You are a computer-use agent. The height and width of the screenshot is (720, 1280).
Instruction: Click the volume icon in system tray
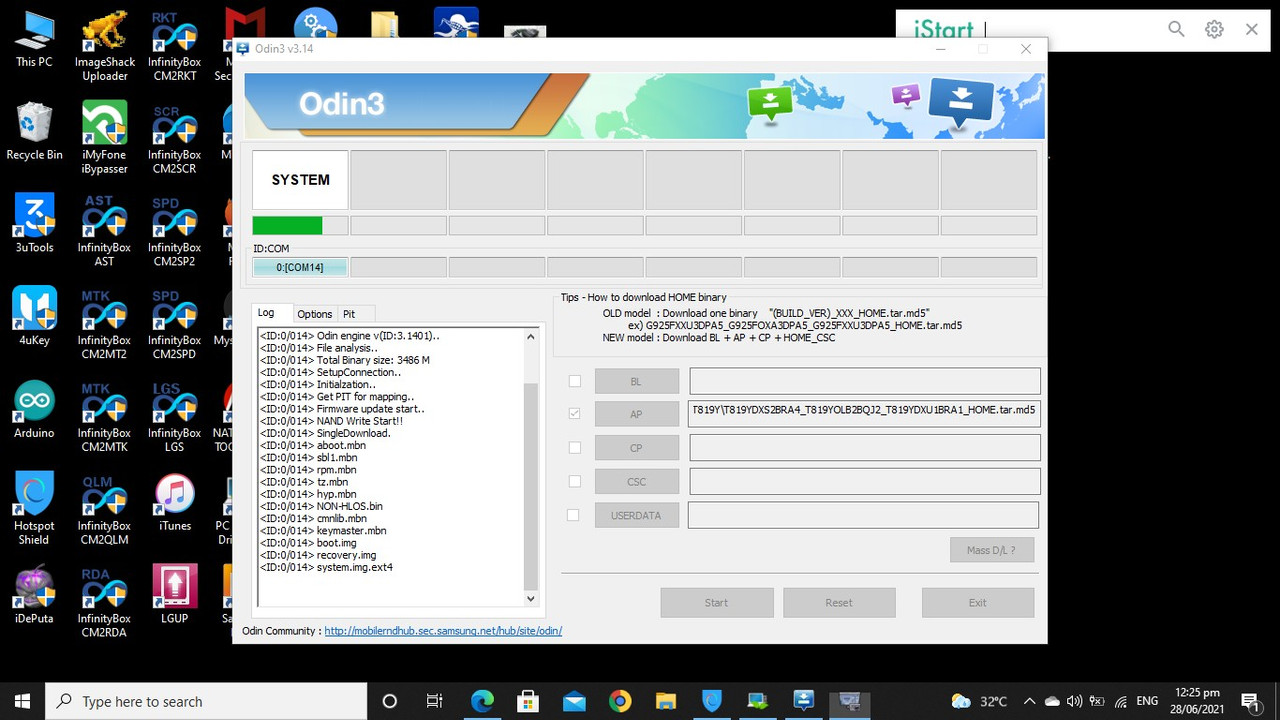pyautogui.click(x=1075, y=701)
